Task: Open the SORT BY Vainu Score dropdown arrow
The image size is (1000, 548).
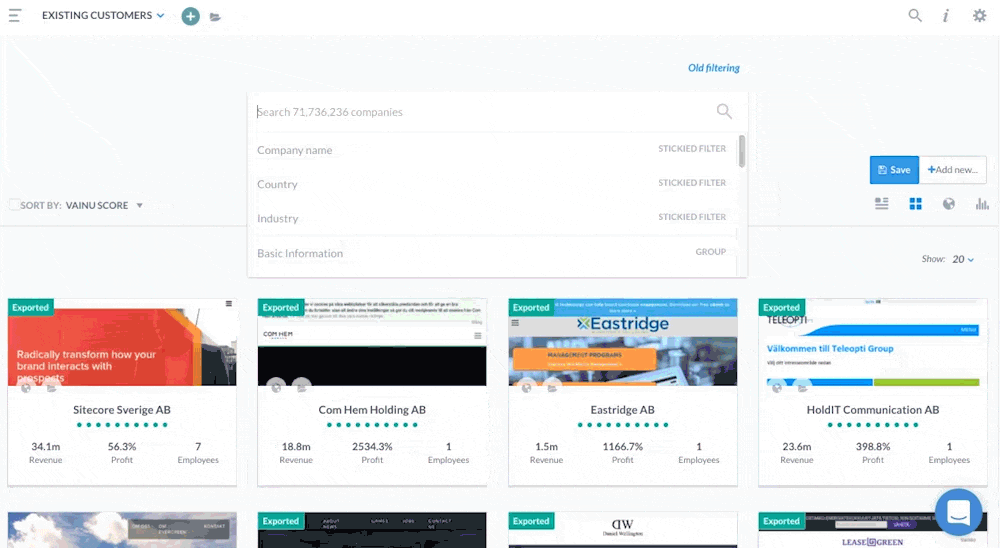Action: pyautogui.click(x=139, y=205)
